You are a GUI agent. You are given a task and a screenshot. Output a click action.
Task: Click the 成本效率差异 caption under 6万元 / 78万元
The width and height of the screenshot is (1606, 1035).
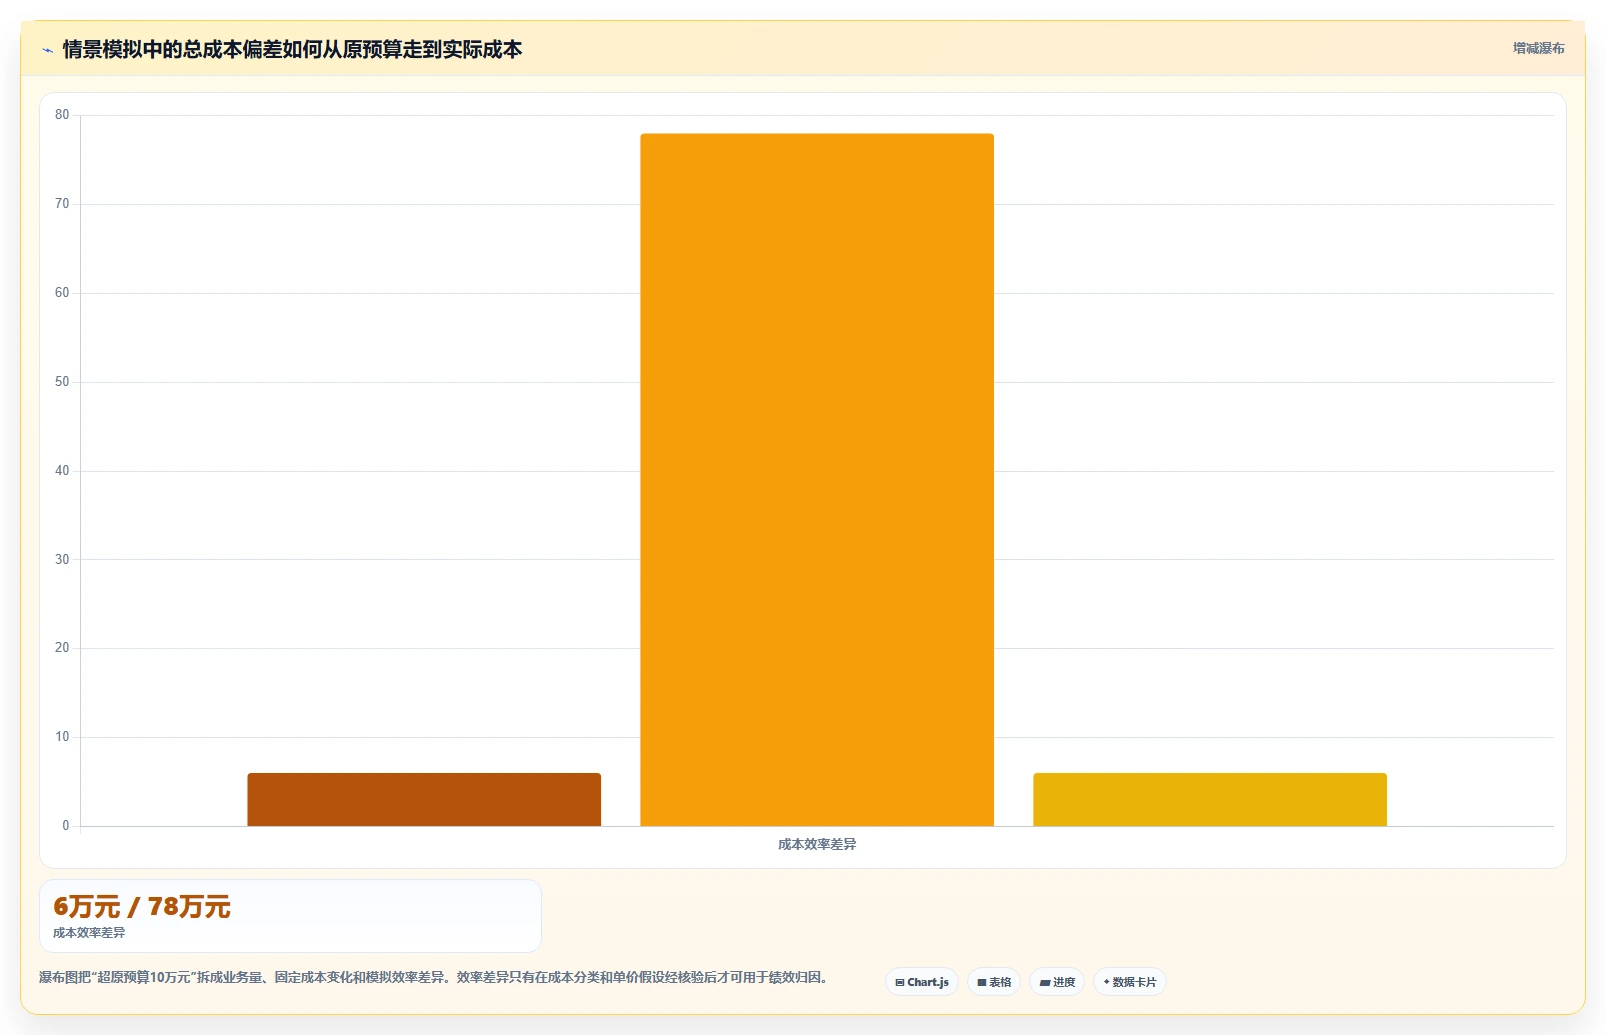(89, 933)
